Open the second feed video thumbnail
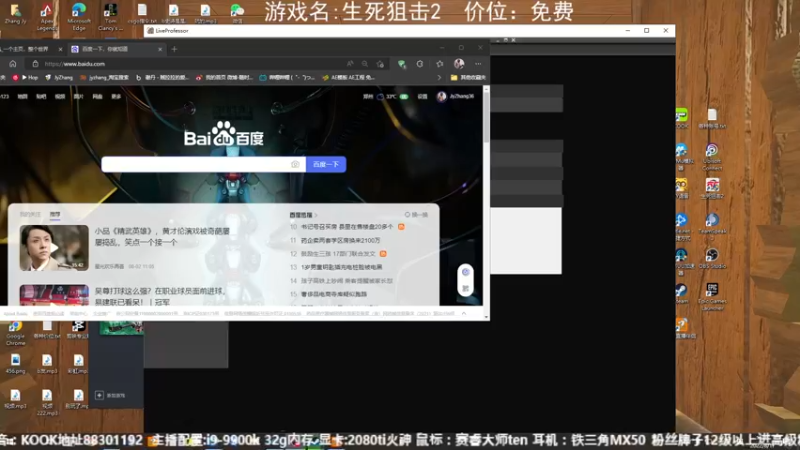The image size is (800, 450). (54, 295)
